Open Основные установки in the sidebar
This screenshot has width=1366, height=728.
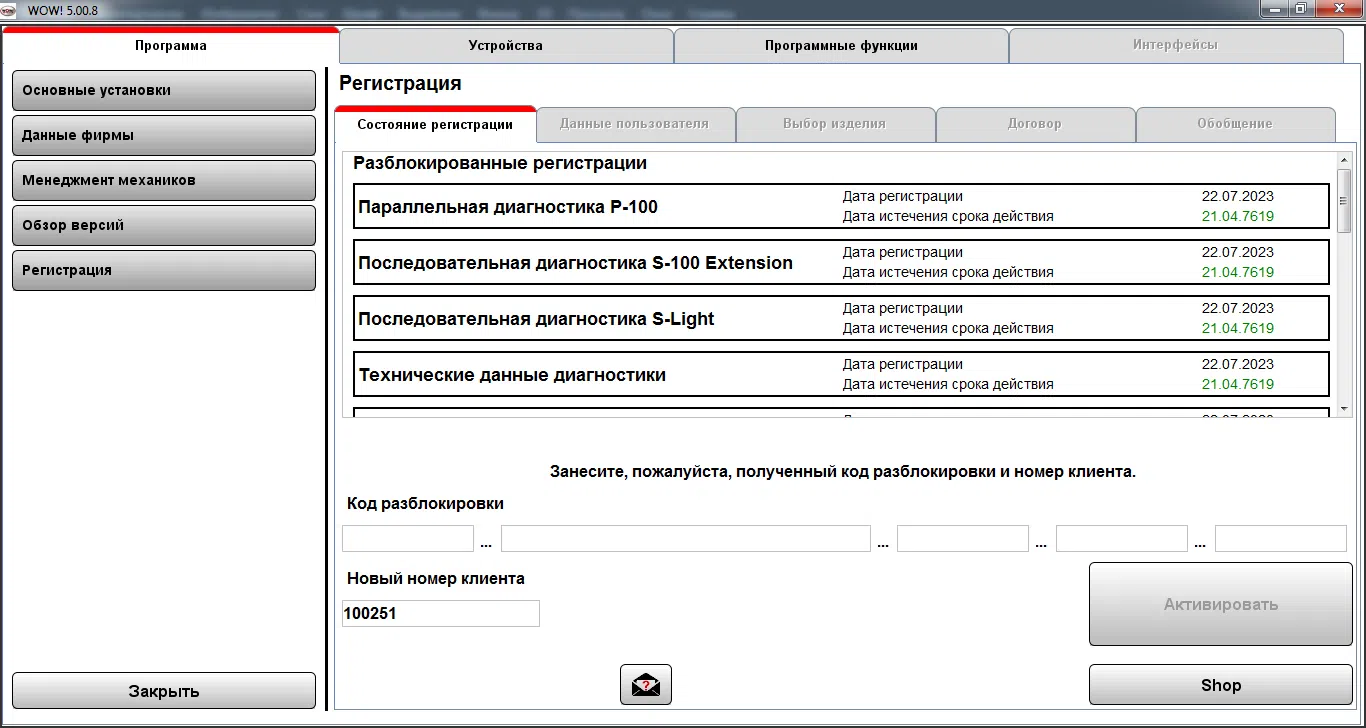163,90
